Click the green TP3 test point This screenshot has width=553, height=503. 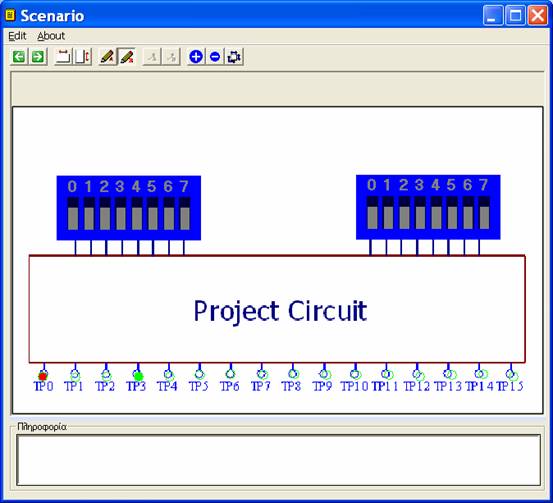[139, 376]
